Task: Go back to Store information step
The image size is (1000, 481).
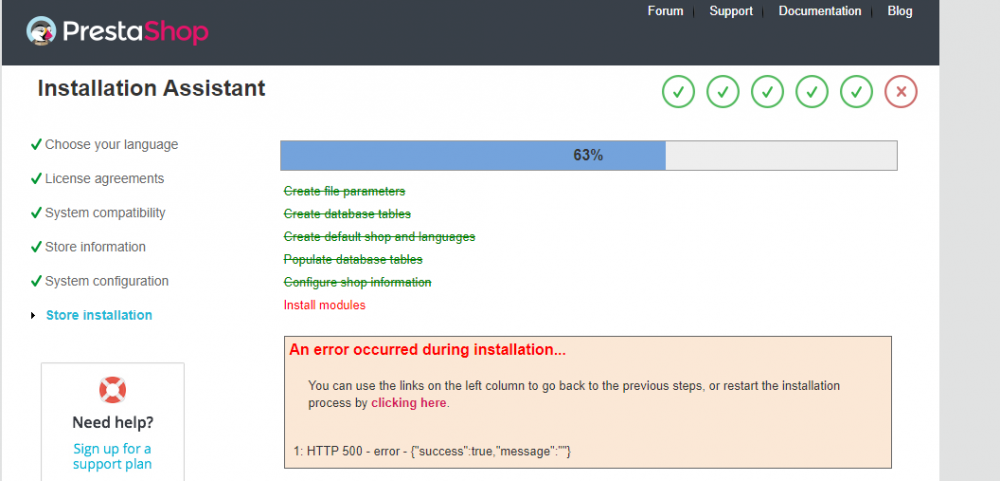Action: (x=95, y=247)
